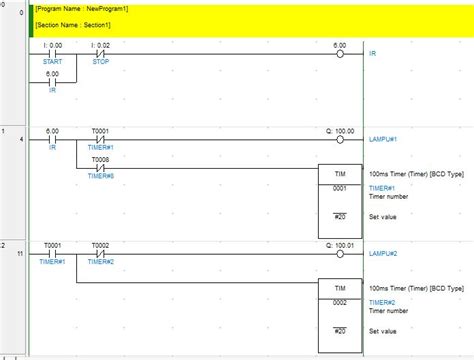Viewport: 474px width, 360px height.
Task: Click the IR contact in rung 1
Action: click(x=52, y=140)
